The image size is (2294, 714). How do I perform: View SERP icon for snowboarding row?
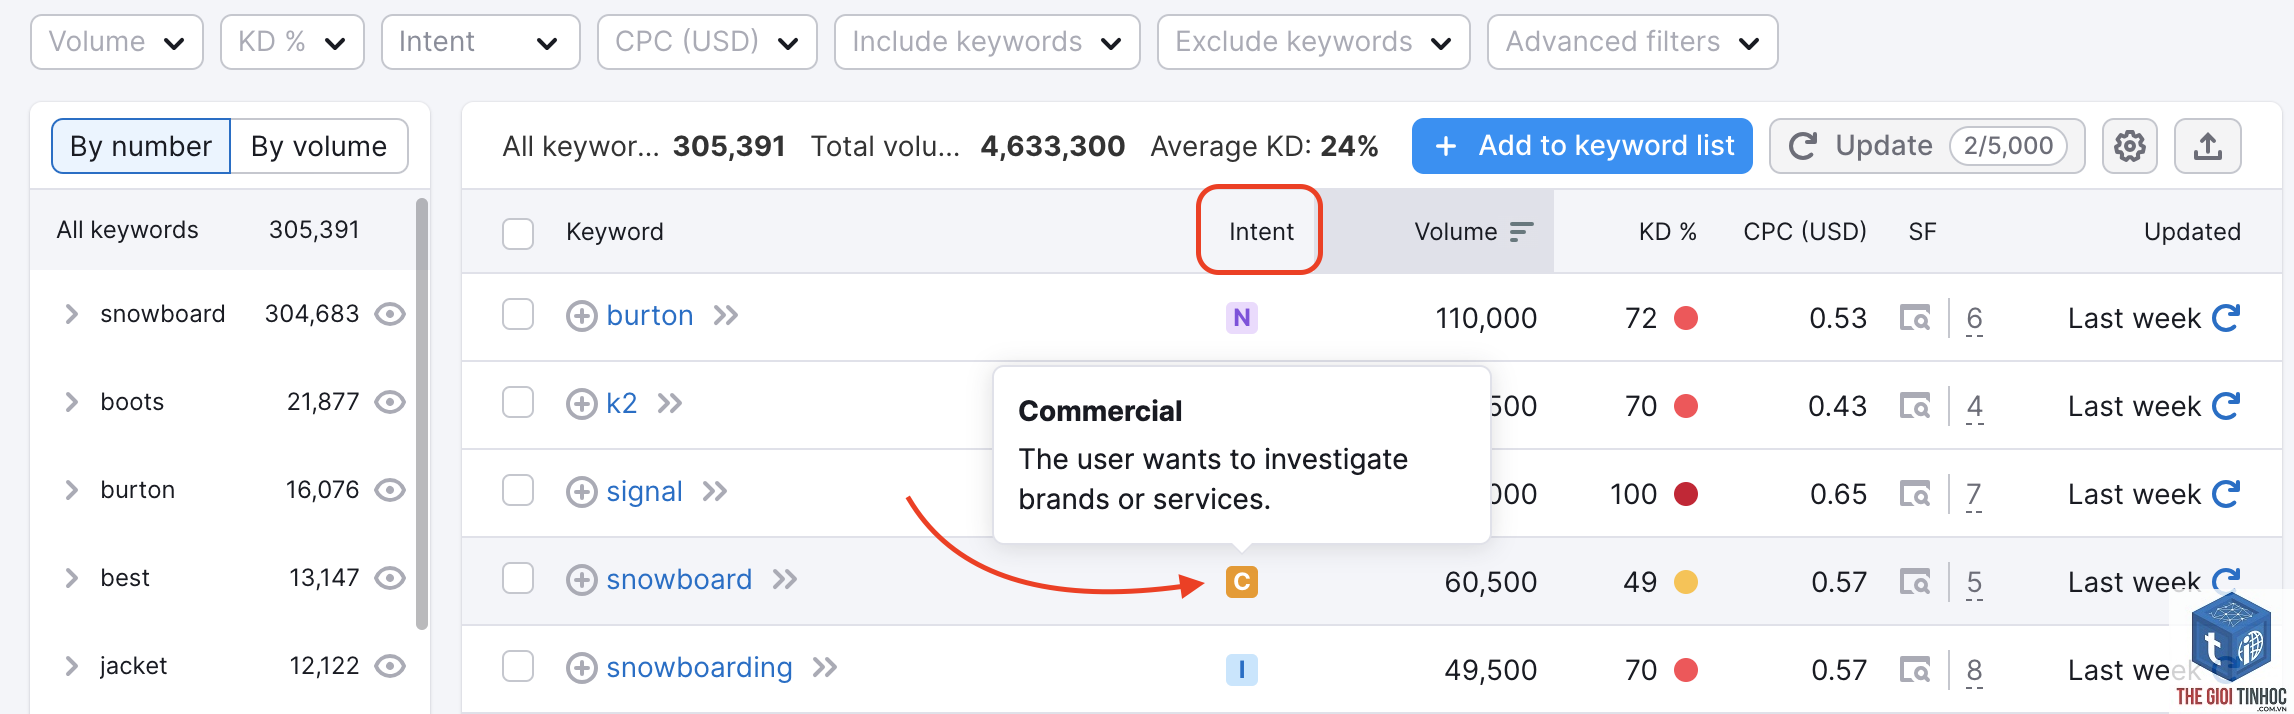click(1915, 670)
